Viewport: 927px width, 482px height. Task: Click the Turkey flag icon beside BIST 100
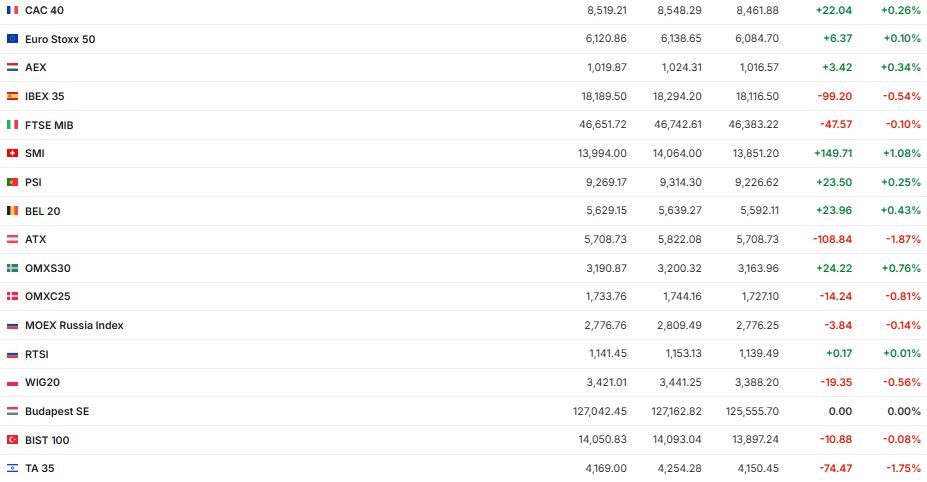coord(12,440)
